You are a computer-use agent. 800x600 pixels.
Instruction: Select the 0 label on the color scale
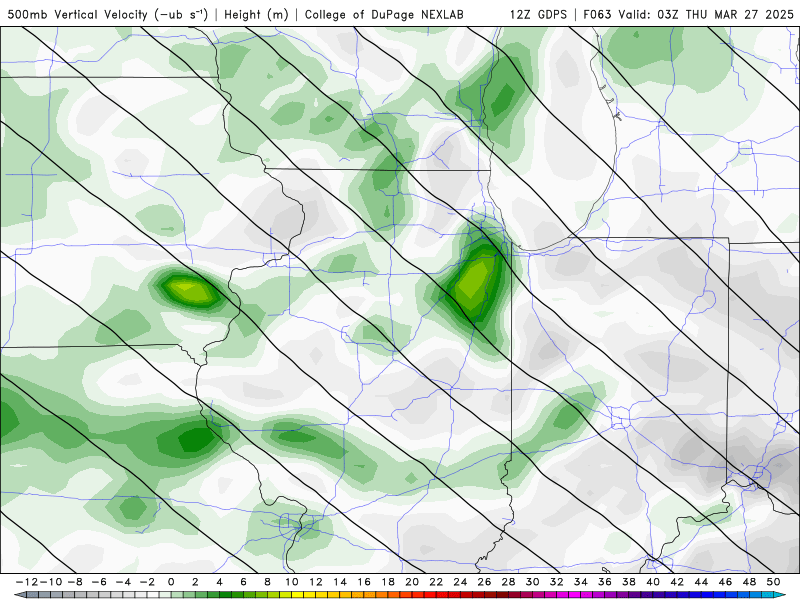(x=171, y=582)
